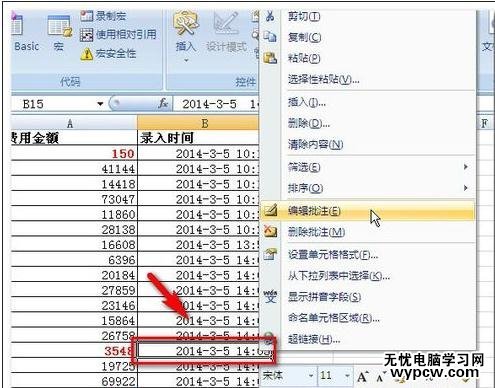
Task: Select Delete Comment (删除批注) menu entry
Action: coord(367,232)
